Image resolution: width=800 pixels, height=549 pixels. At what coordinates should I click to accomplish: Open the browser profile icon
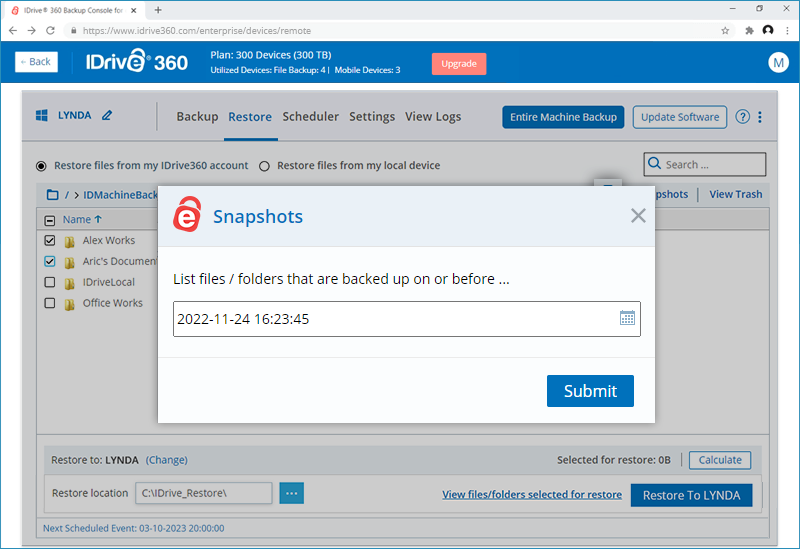pos(768,30)
